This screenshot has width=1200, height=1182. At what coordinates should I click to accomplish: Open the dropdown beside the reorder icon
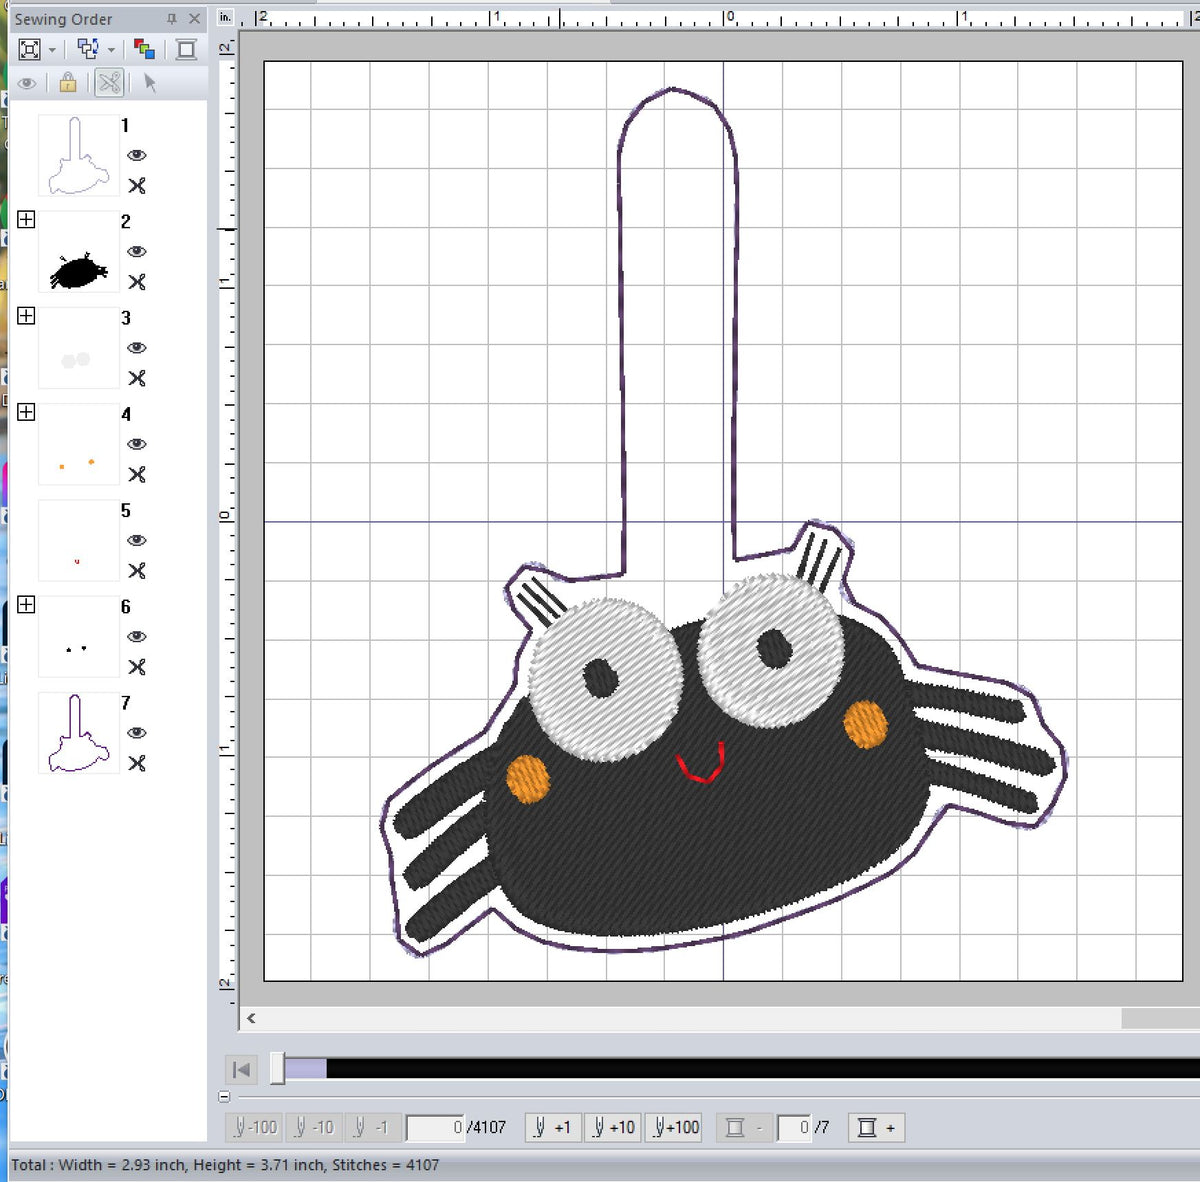(x=112, y=48)
